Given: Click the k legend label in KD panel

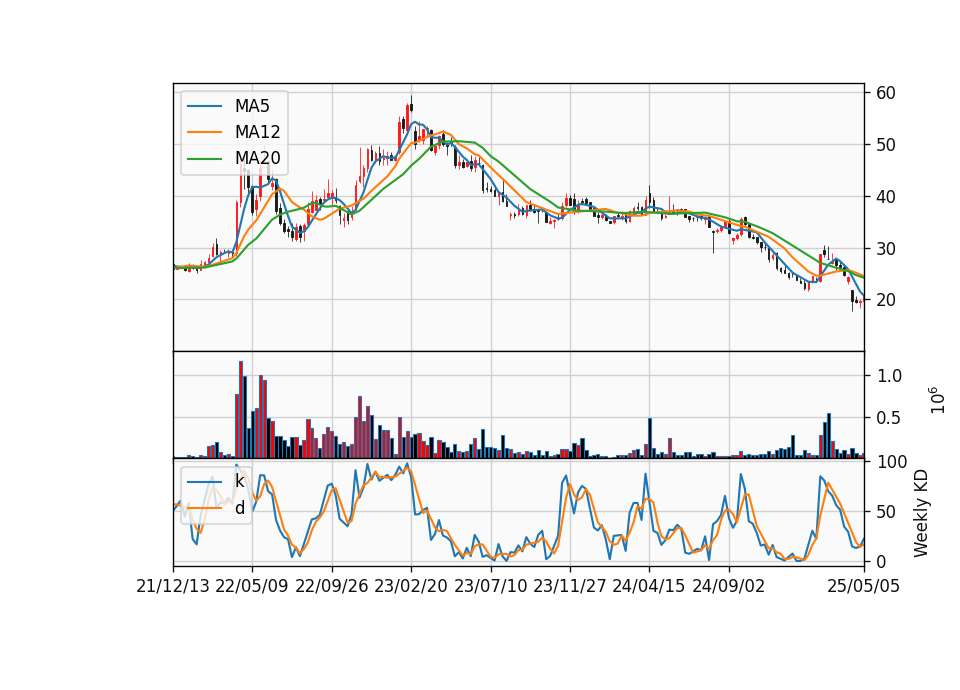Looking at the screenshot, I should [x=239, y=481].
